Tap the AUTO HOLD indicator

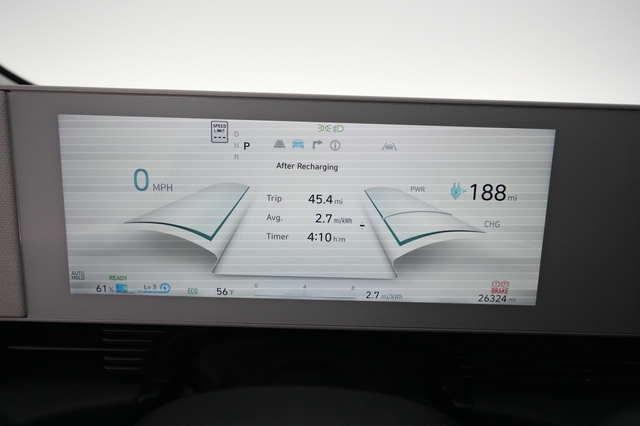coord(78,275)
